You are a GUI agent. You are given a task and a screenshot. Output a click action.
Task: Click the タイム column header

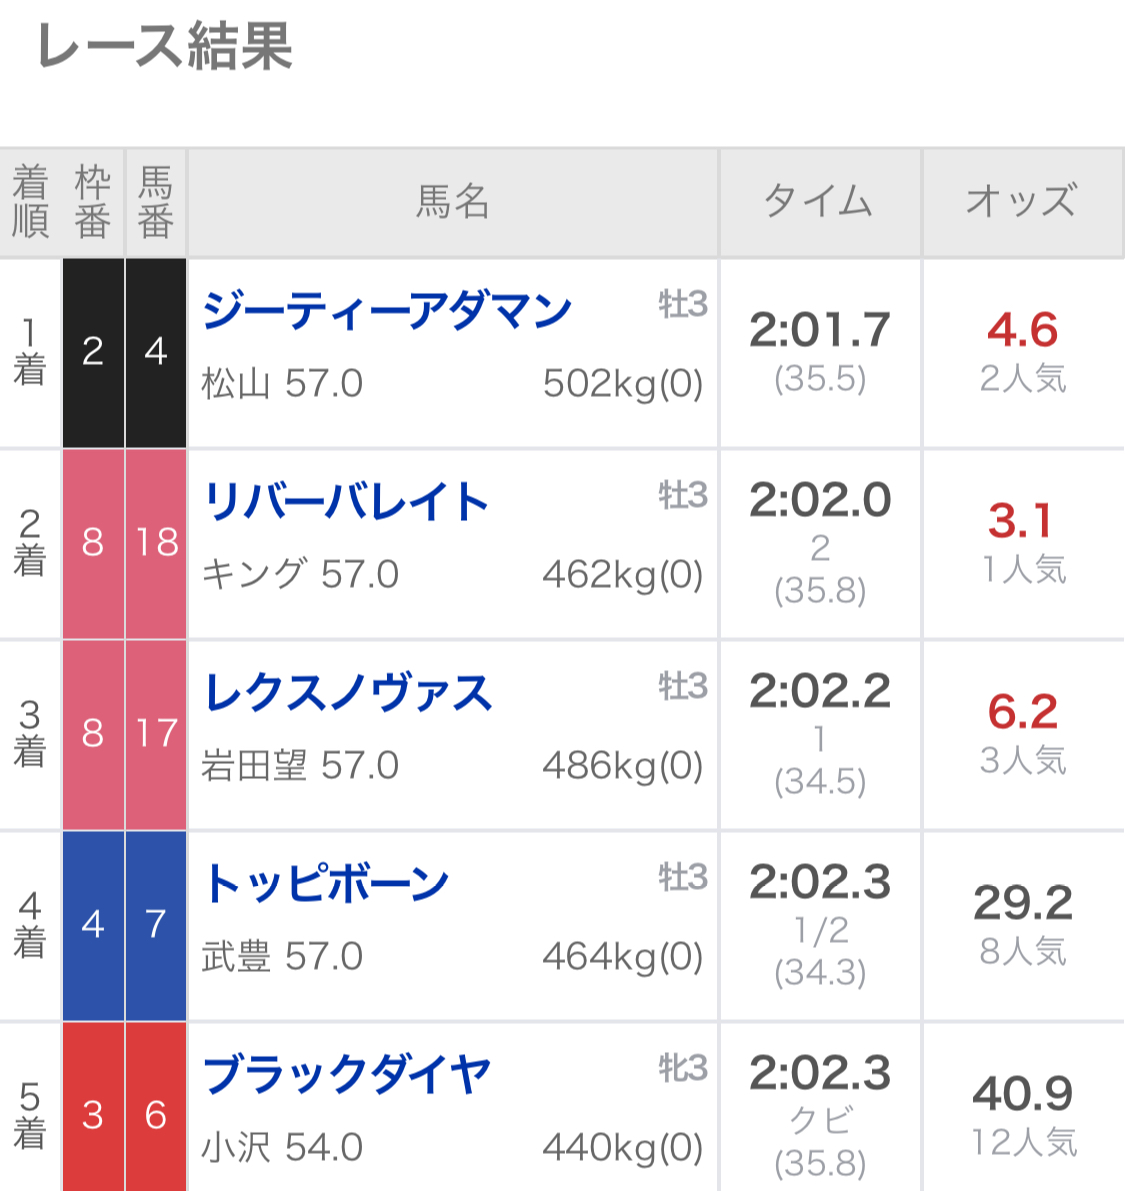(819, 203)
